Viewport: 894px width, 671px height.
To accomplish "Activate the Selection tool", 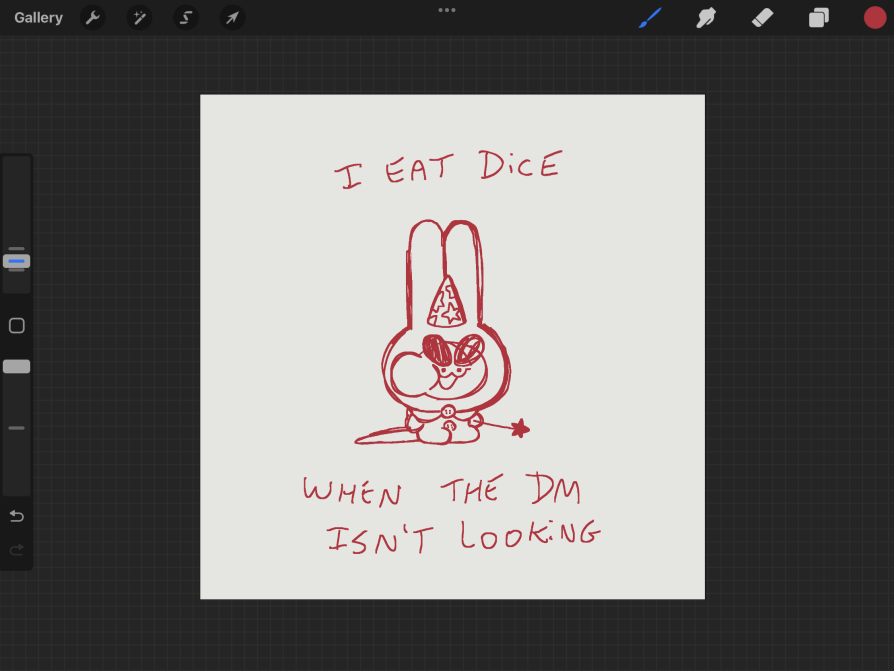I will (x=186, y=18).
